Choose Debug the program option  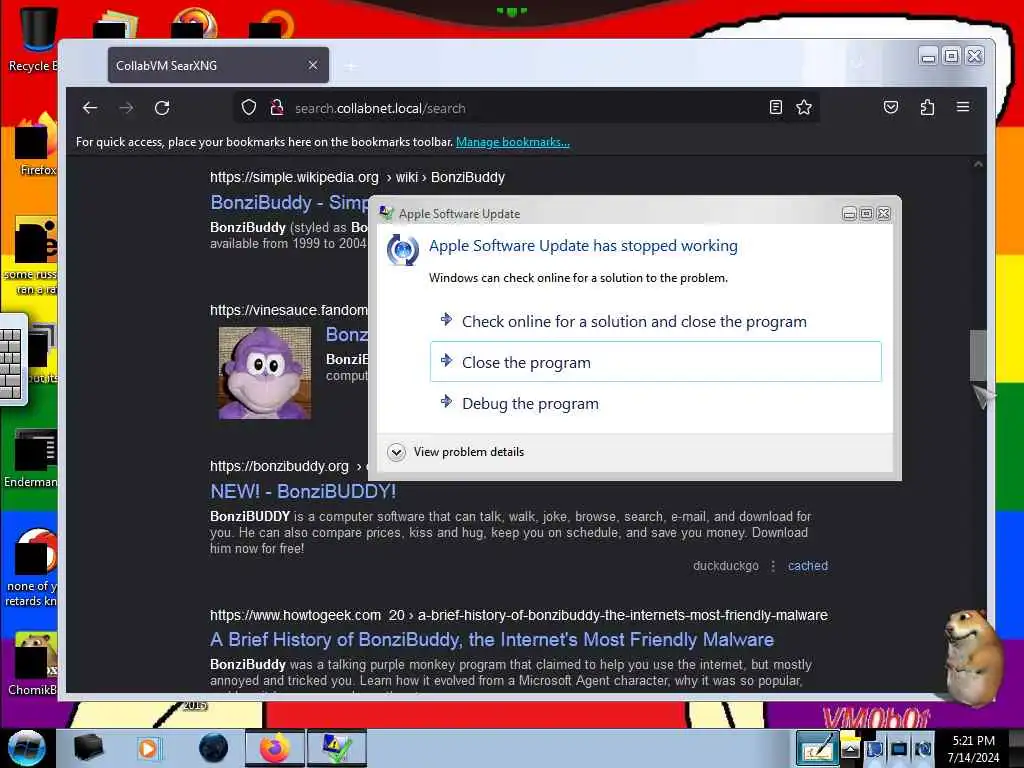pos(656,403)
